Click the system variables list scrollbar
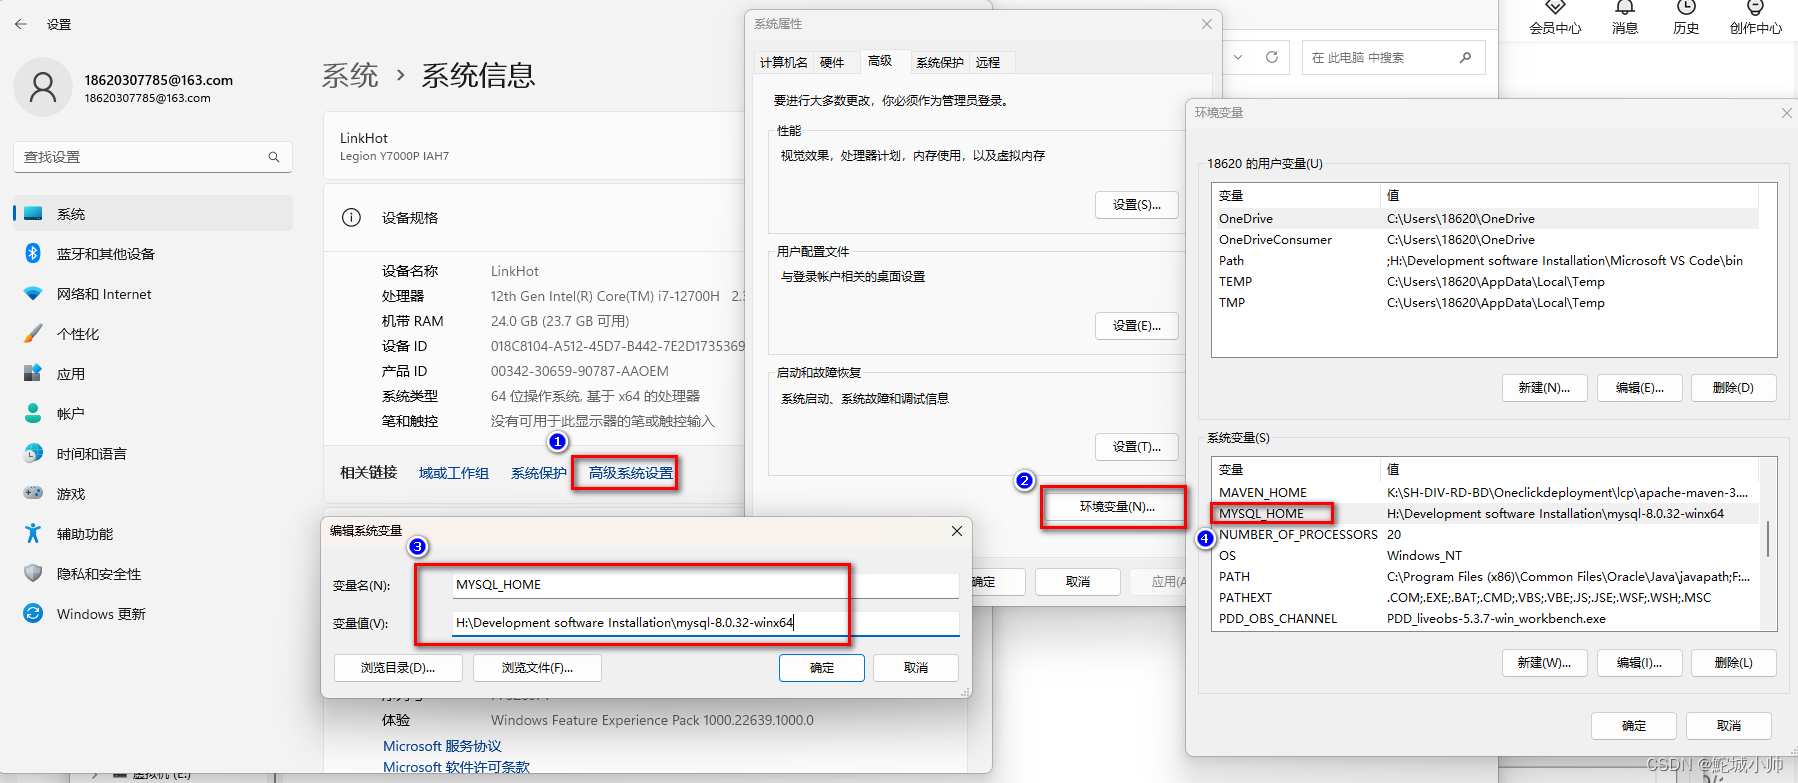This screenshot has height=783, width=1798. pyautogui.click(x=1768, y=540)
